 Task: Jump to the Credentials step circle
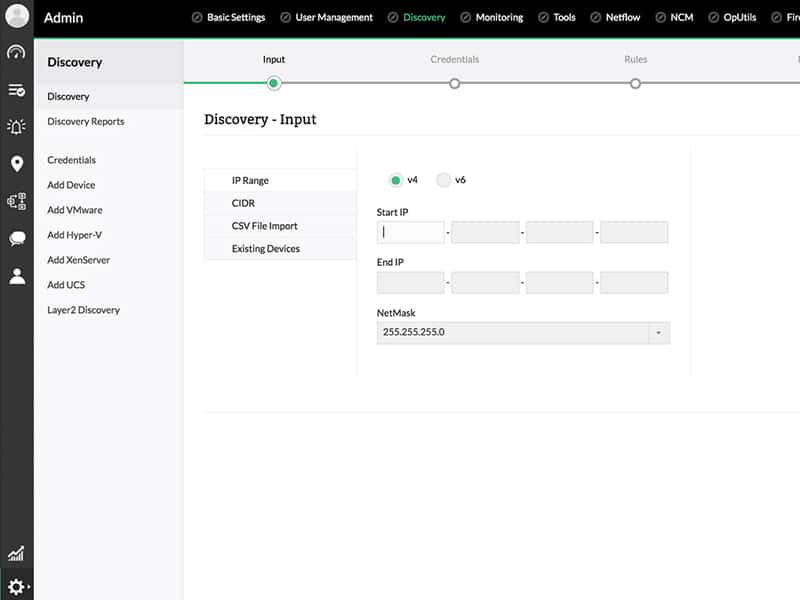tap(455, 83)
